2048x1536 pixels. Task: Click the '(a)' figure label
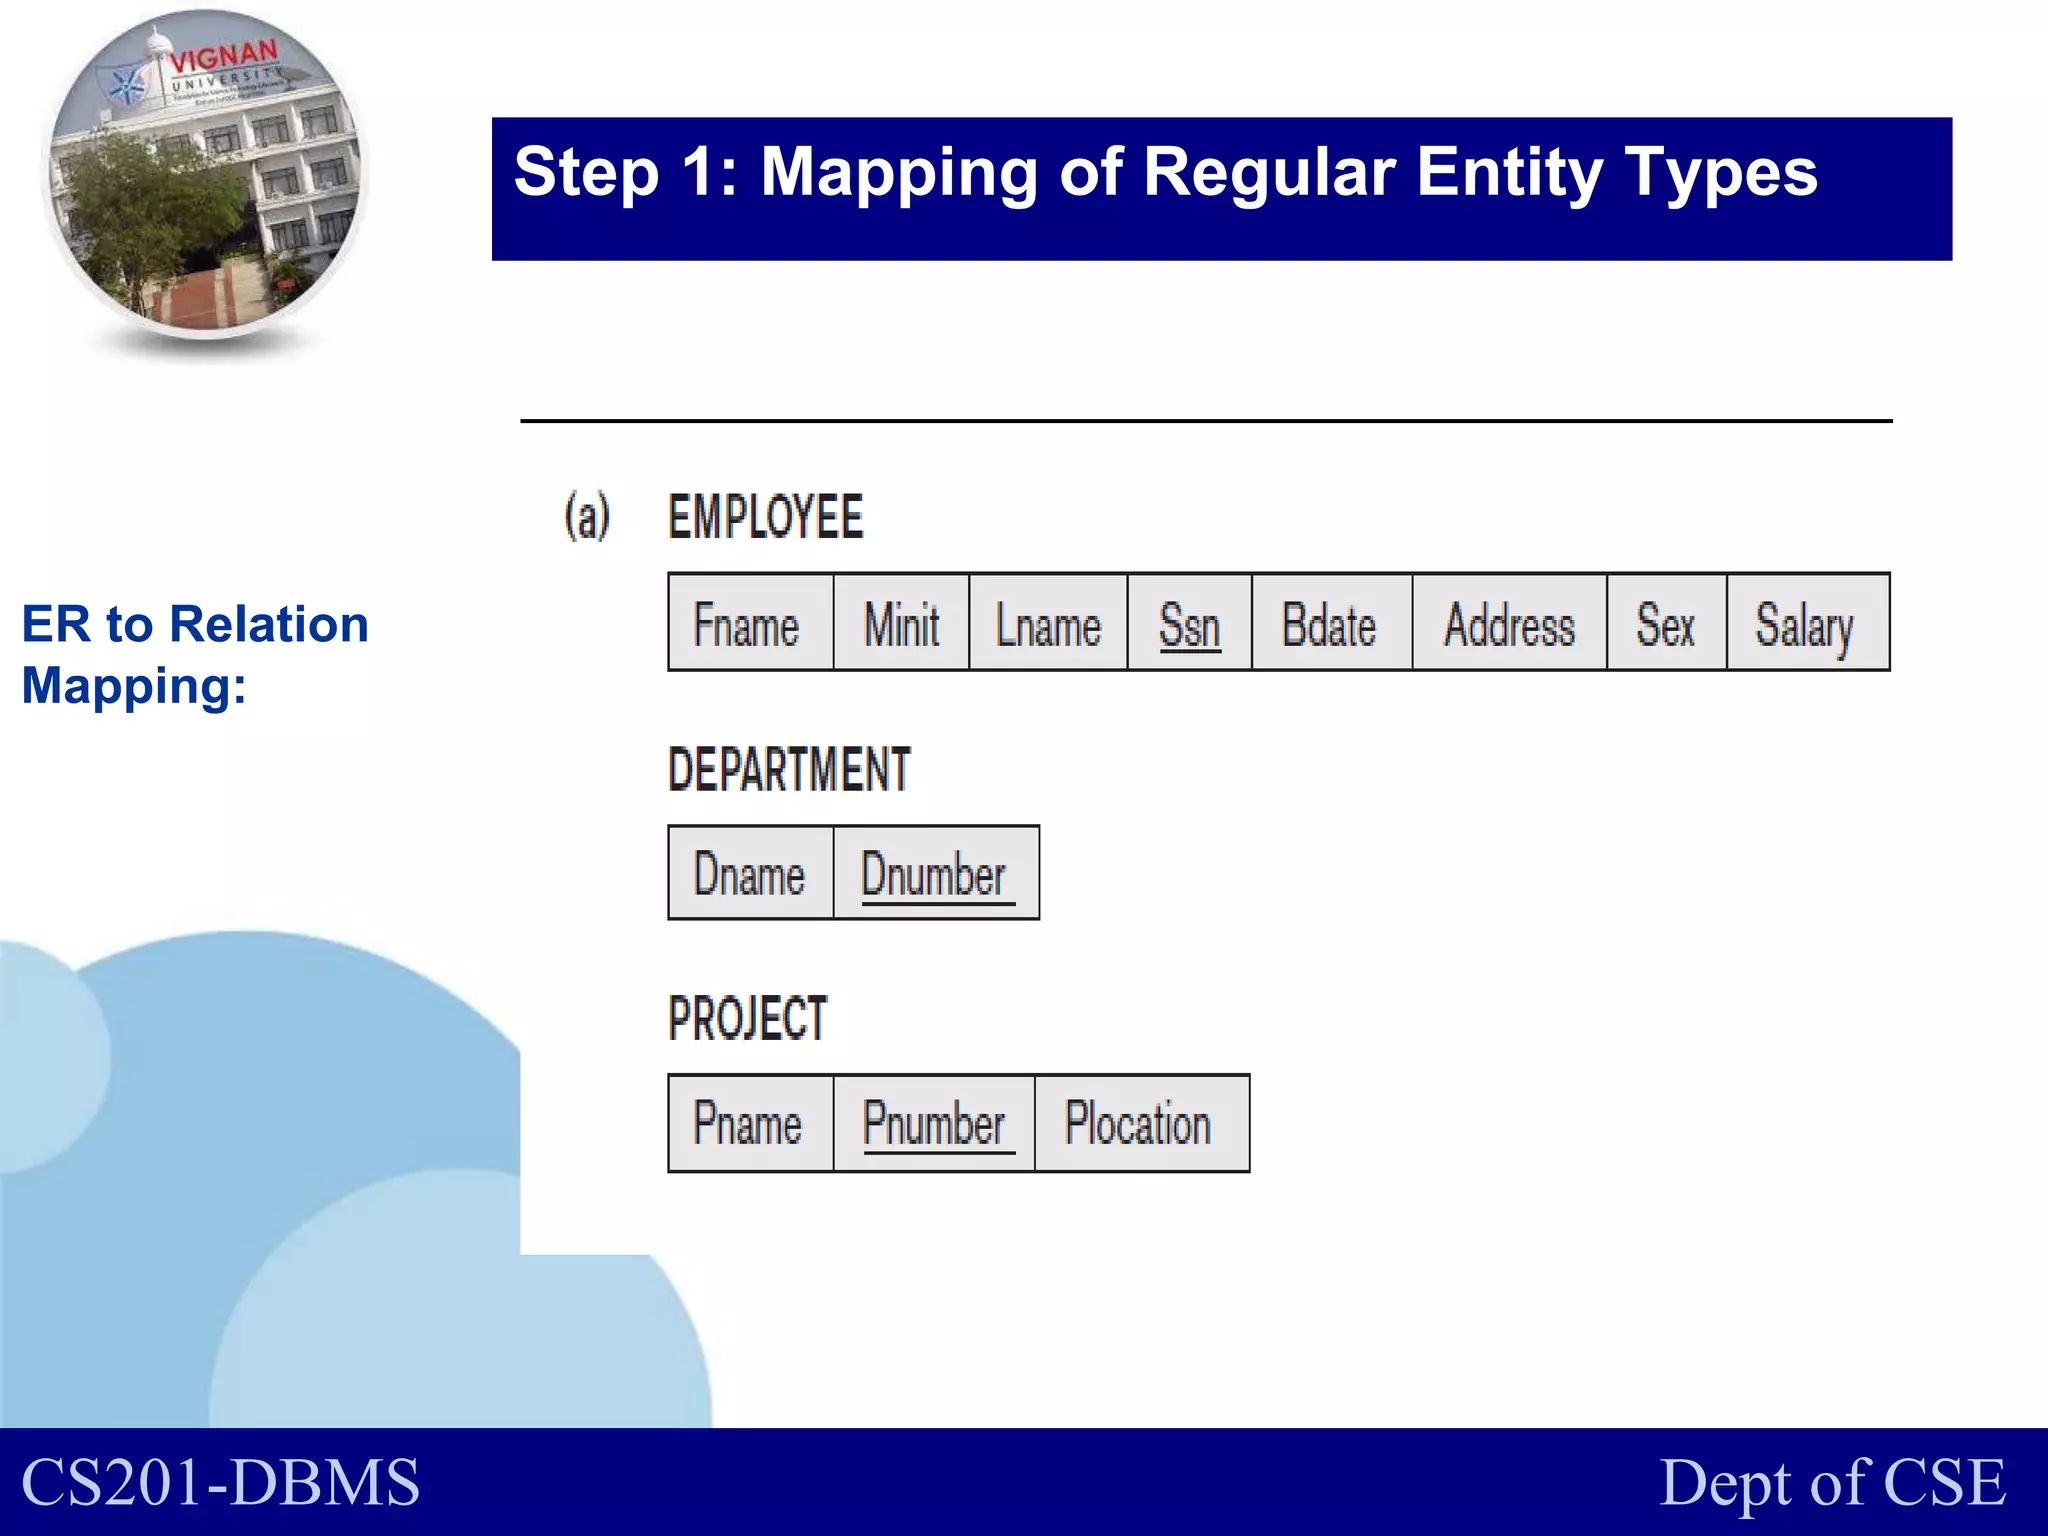[587, 516]
